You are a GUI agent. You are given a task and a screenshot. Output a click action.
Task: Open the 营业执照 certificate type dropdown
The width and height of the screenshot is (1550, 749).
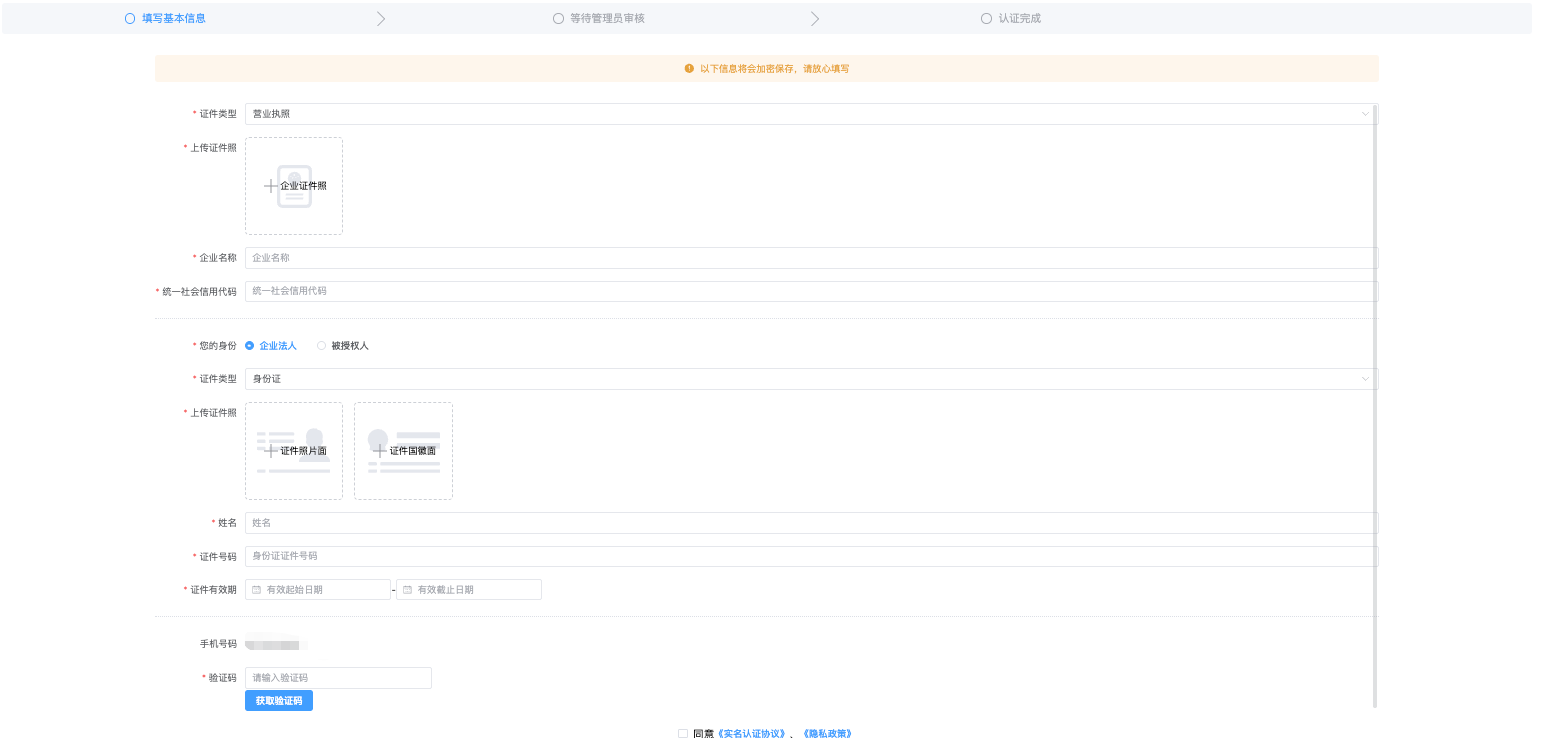tap(811, 114)
